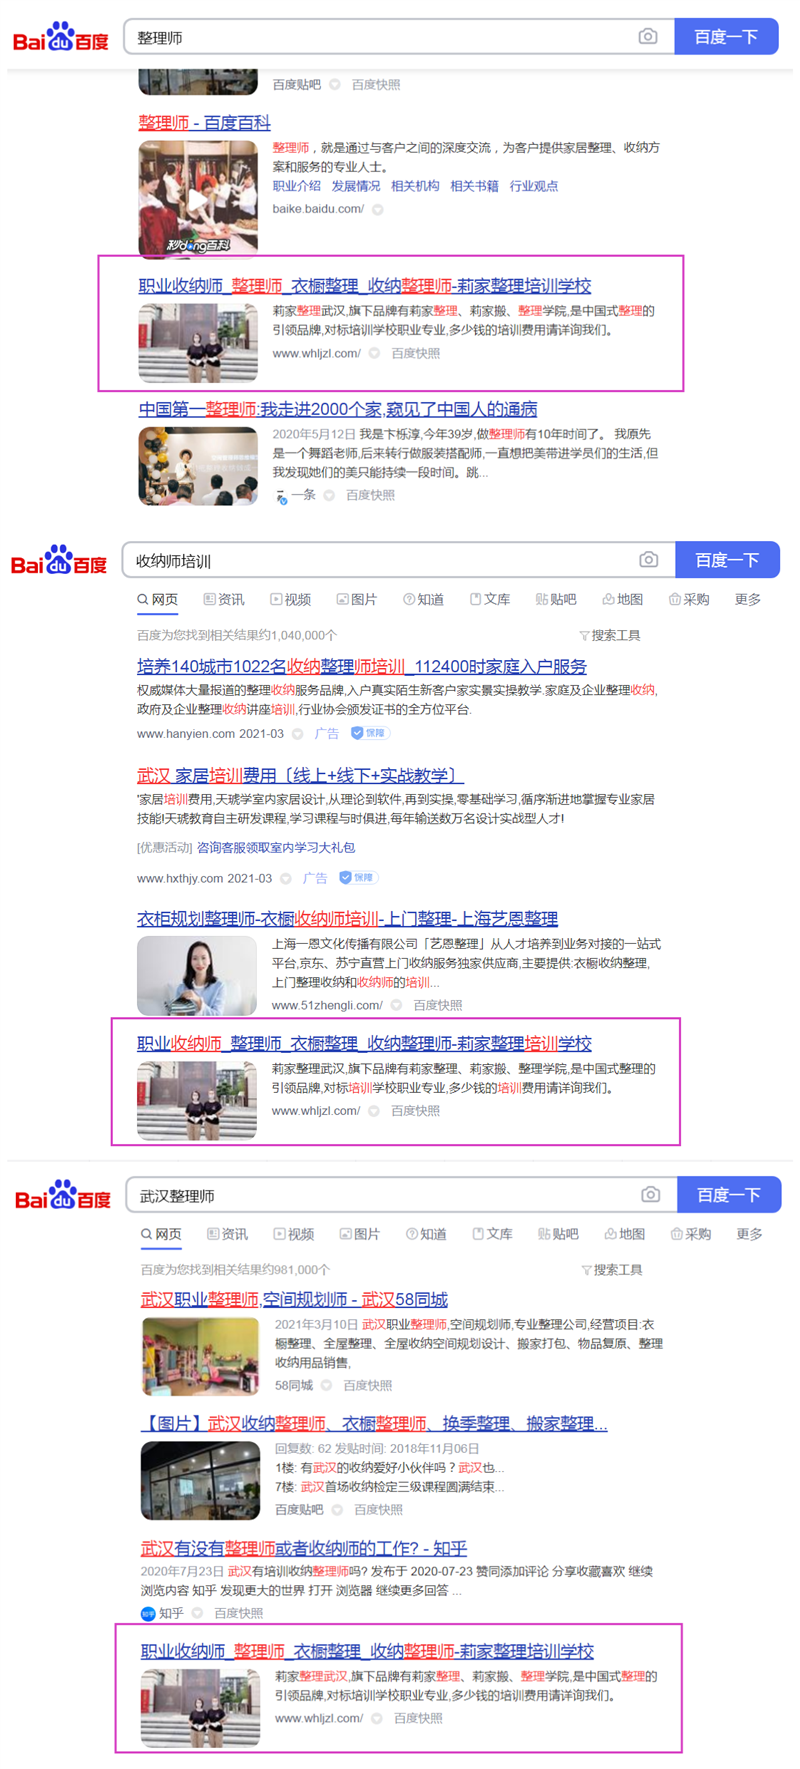
Task: Click 百度一下 button next to 收纳师培训 query
Action: point(727,560)
